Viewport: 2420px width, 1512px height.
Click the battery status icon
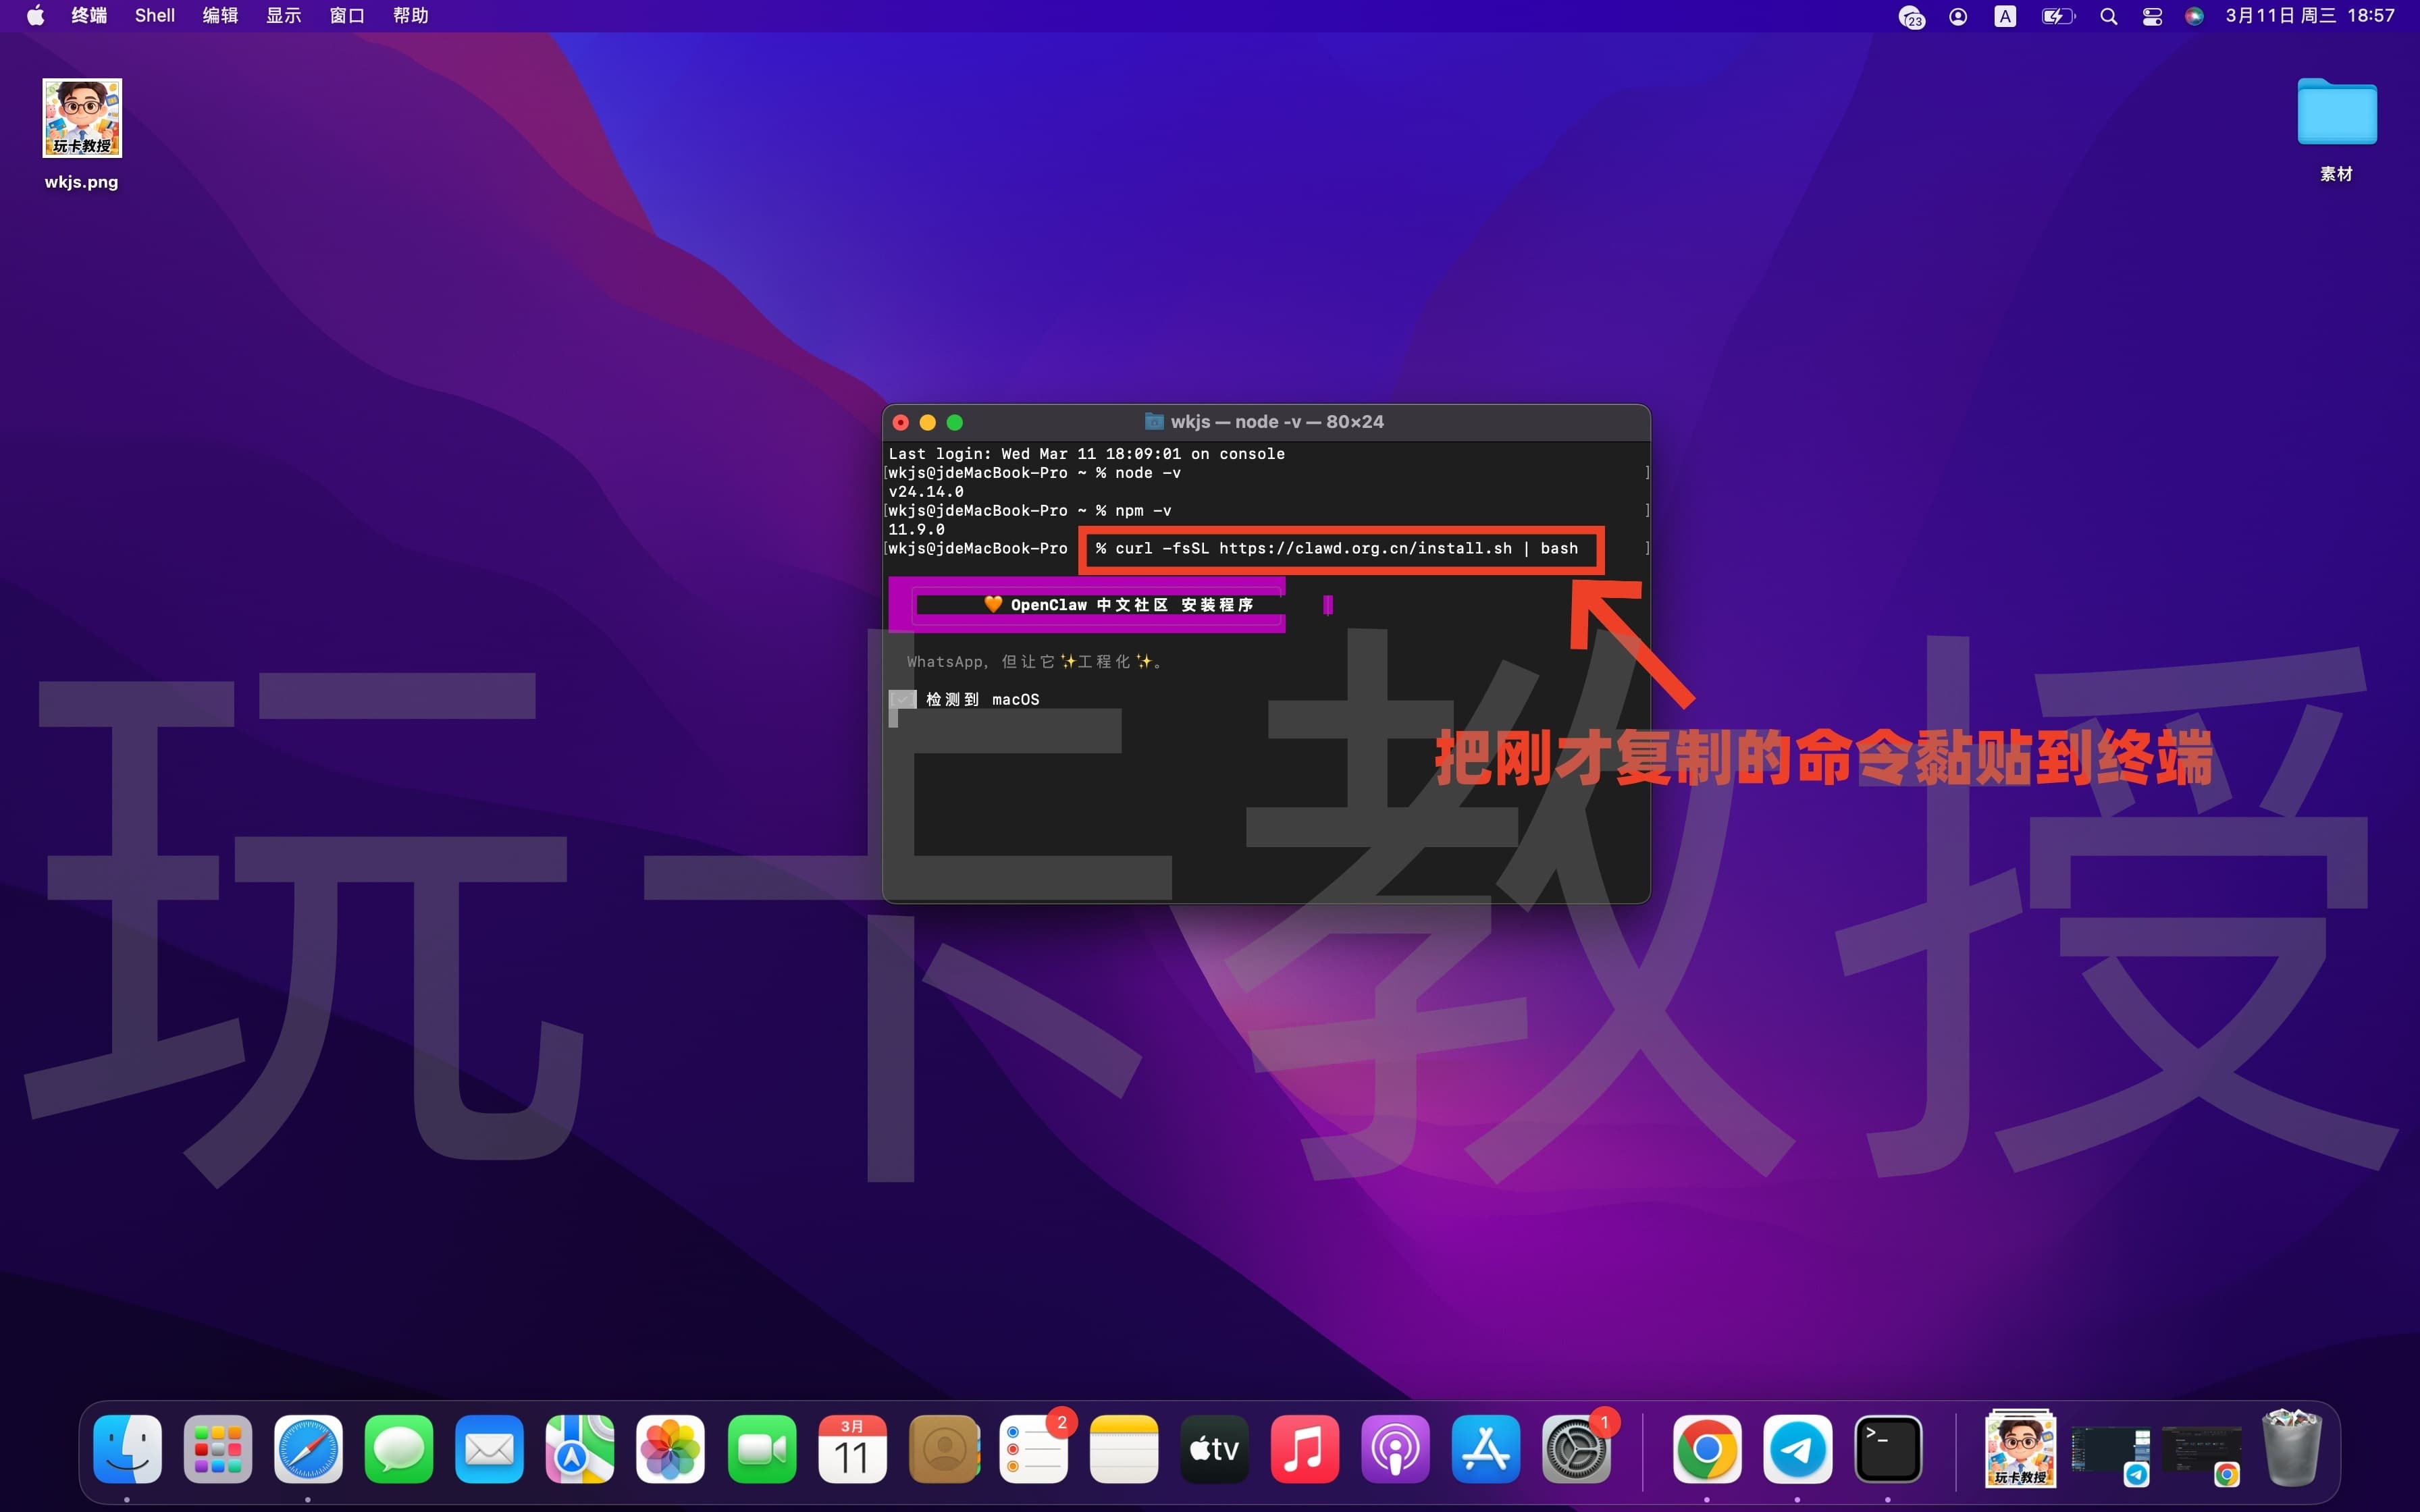coord(2057,15)
